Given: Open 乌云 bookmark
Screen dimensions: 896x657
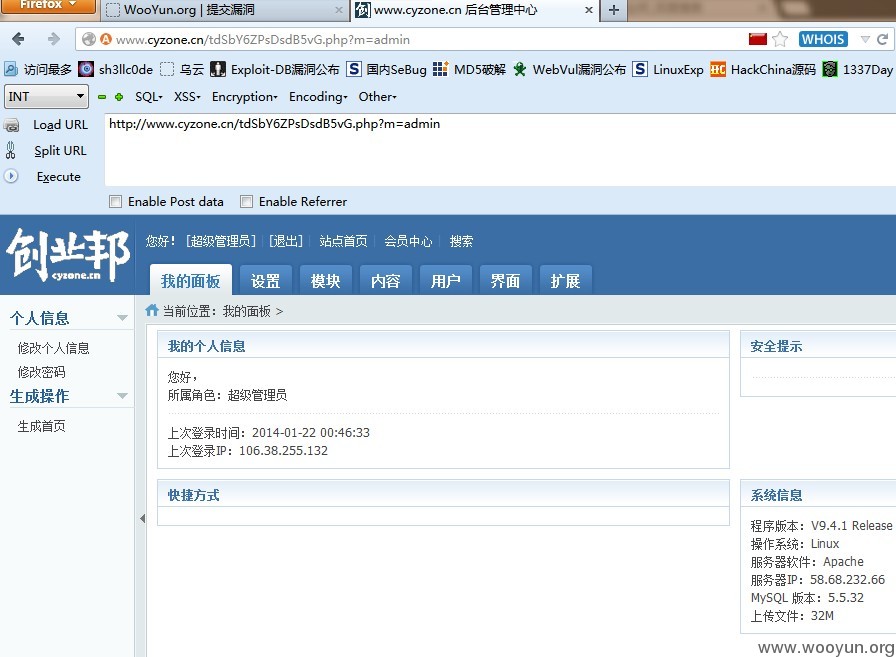Looking at the screenshot, I should tap(182, 70).
